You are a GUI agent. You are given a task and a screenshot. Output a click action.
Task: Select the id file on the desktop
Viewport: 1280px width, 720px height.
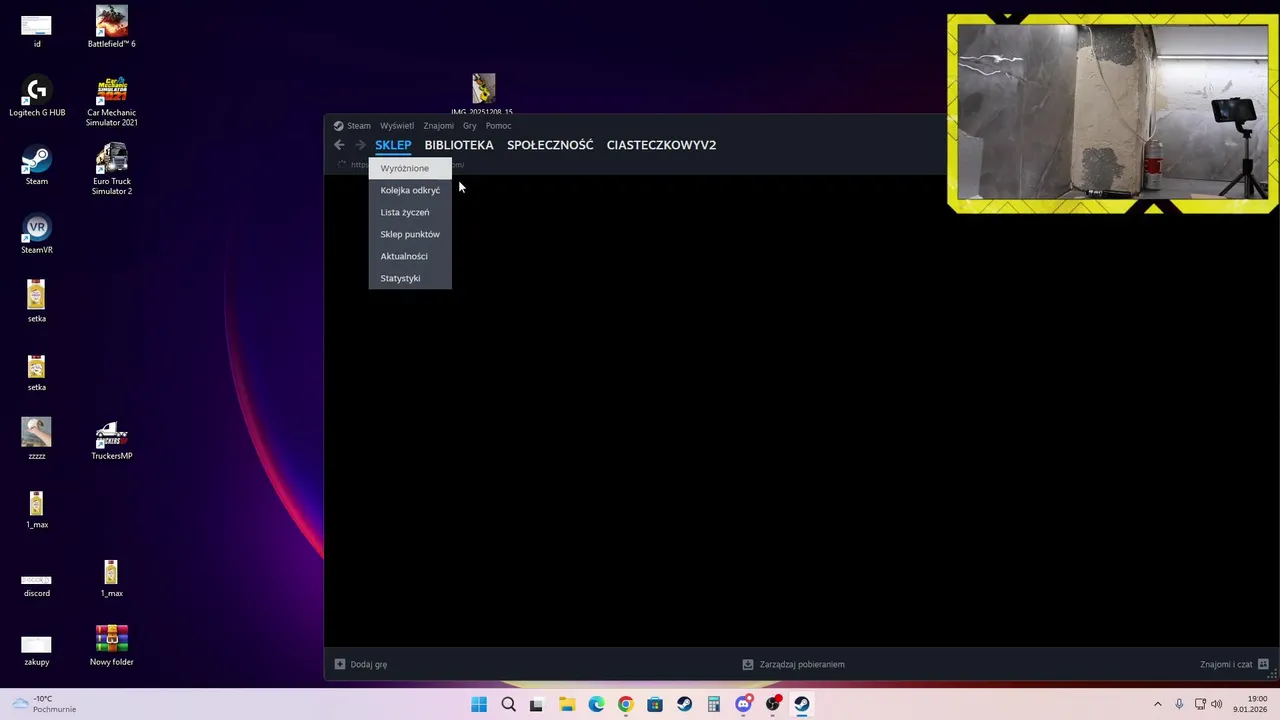(x=37, y=31)
